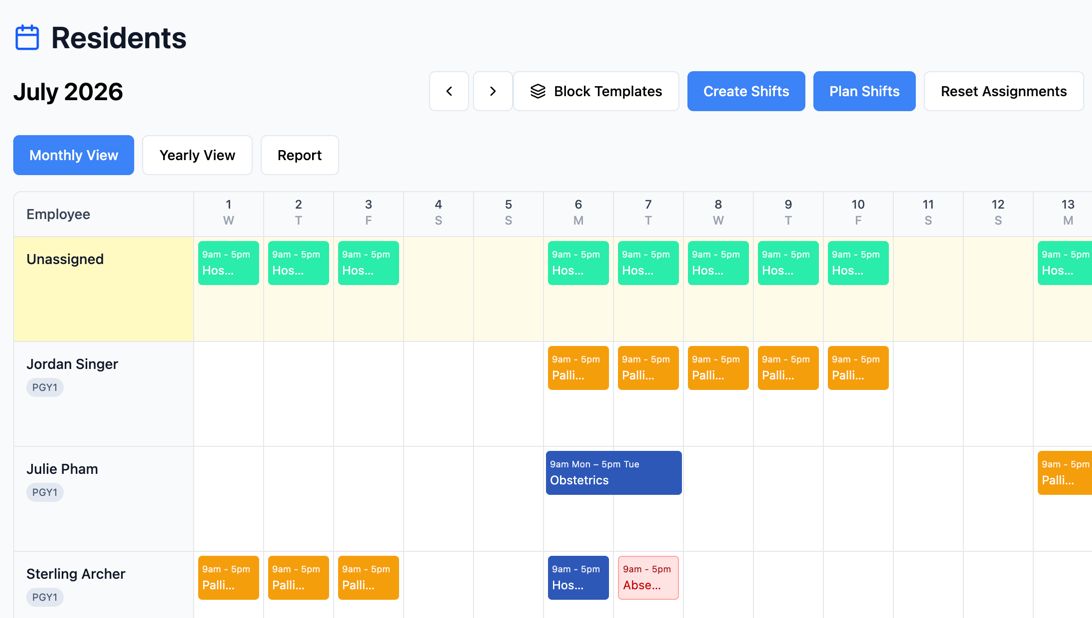The height and width of the screenshot is (618, 1092).
Task: Open Jordan Singer's Palli... shift on July 8
Action: pyautogui.click(x=719, y=368)
